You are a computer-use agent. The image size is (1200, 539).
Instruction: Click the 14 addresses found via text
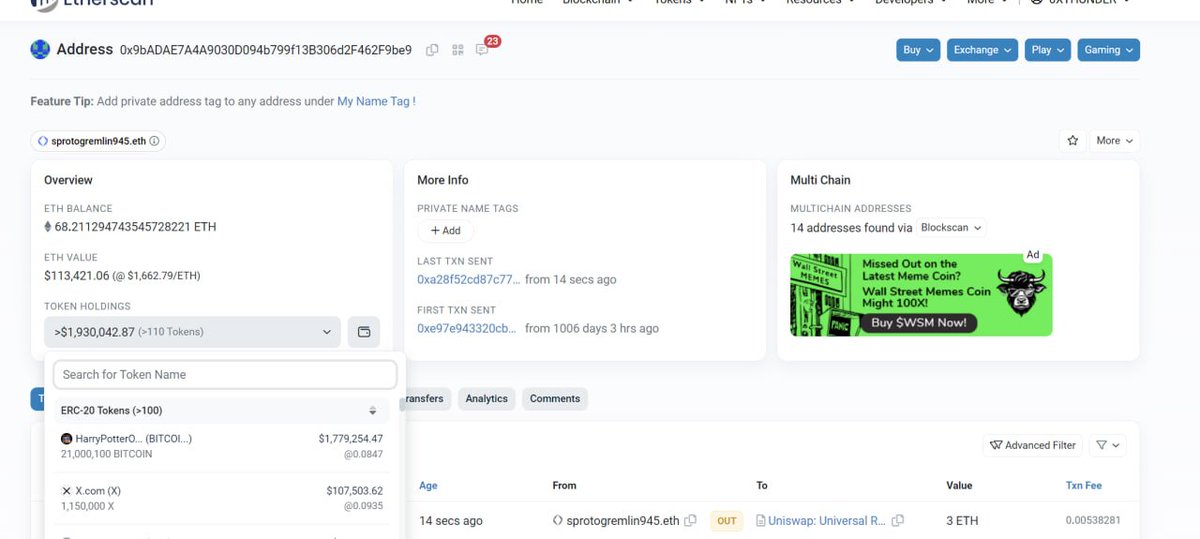tap(851, 228)
